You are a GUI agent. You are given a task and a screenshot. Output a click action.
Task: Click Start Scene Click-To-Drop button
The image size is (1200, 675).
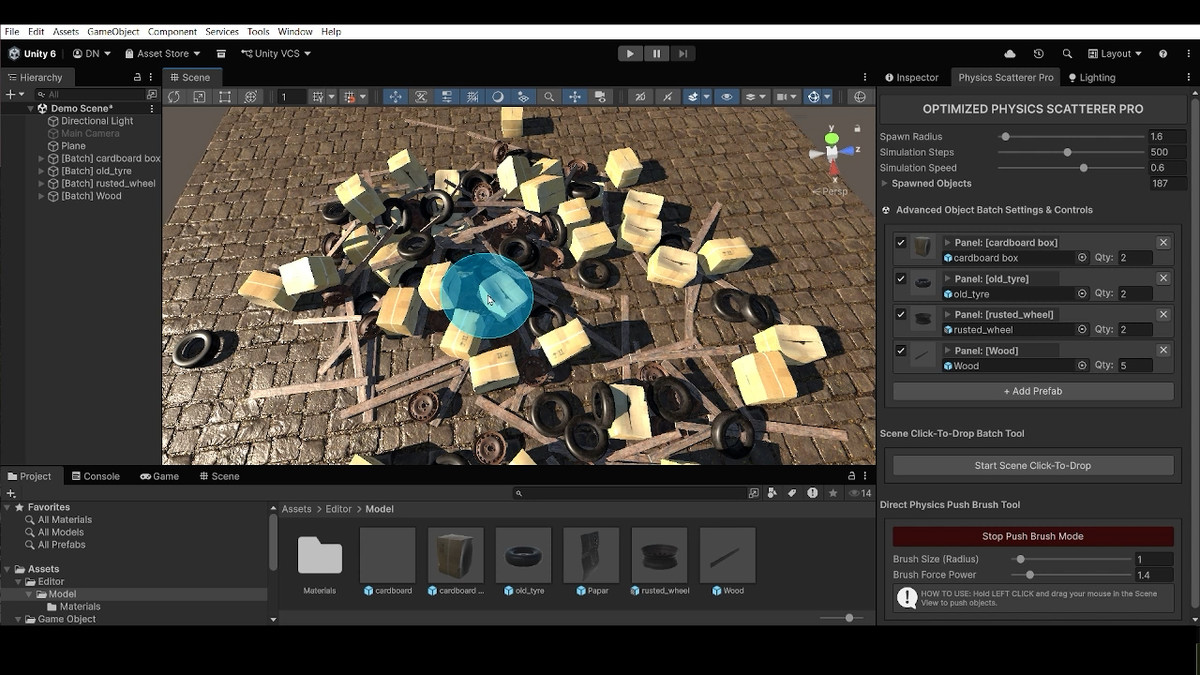pos(1033,465)
